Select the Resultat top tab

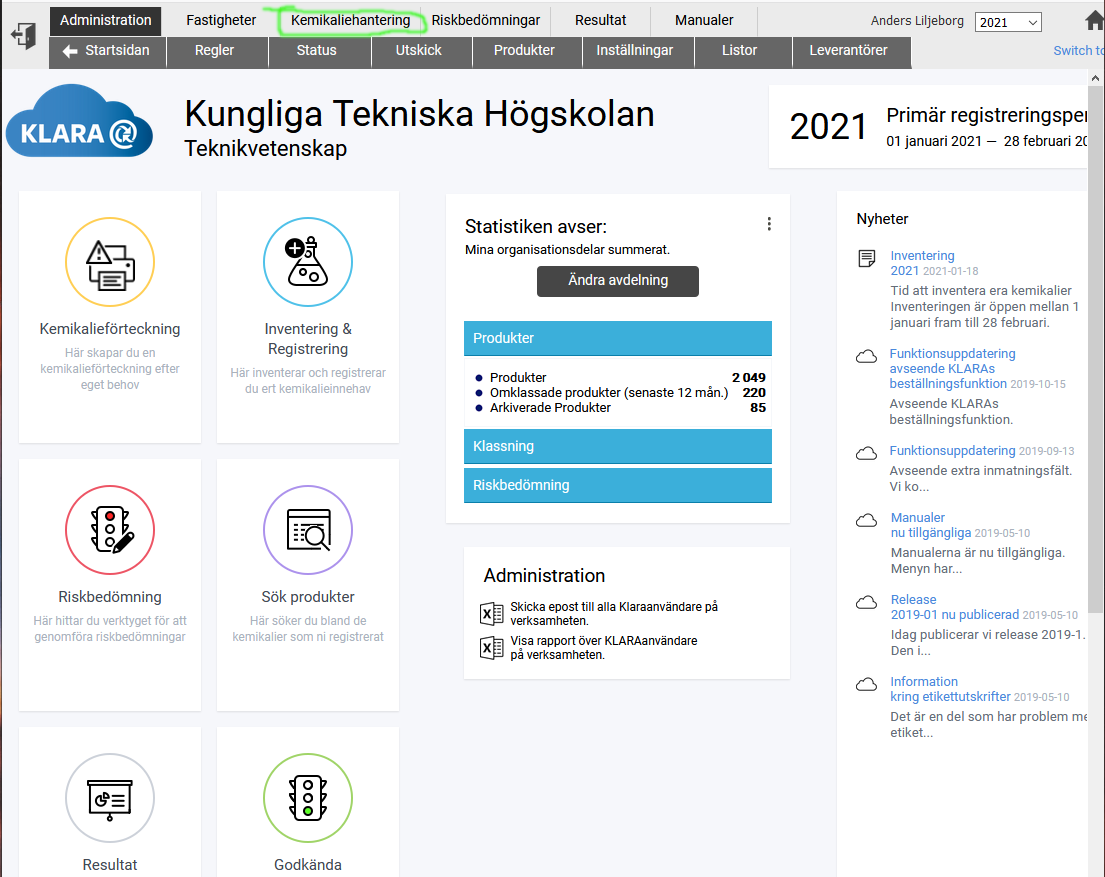point(600,20)
